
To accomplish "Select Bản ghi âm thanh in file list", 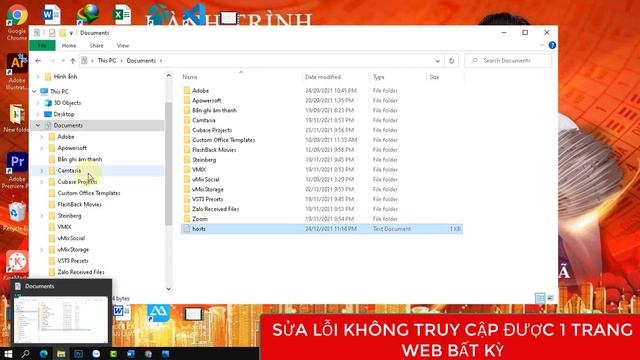I will (214, 111).
